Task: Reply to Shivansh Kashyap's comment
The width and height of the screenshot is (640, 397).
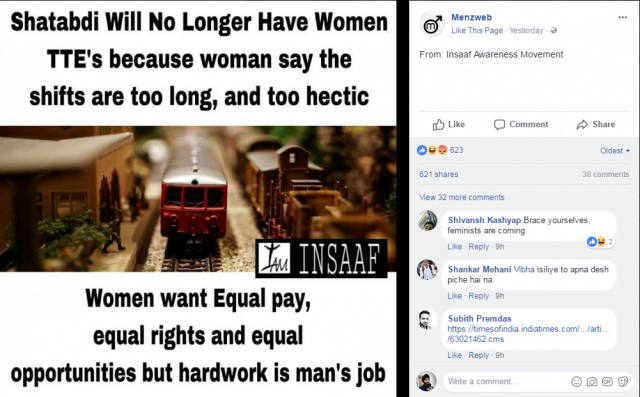Action: pos(478,246)
